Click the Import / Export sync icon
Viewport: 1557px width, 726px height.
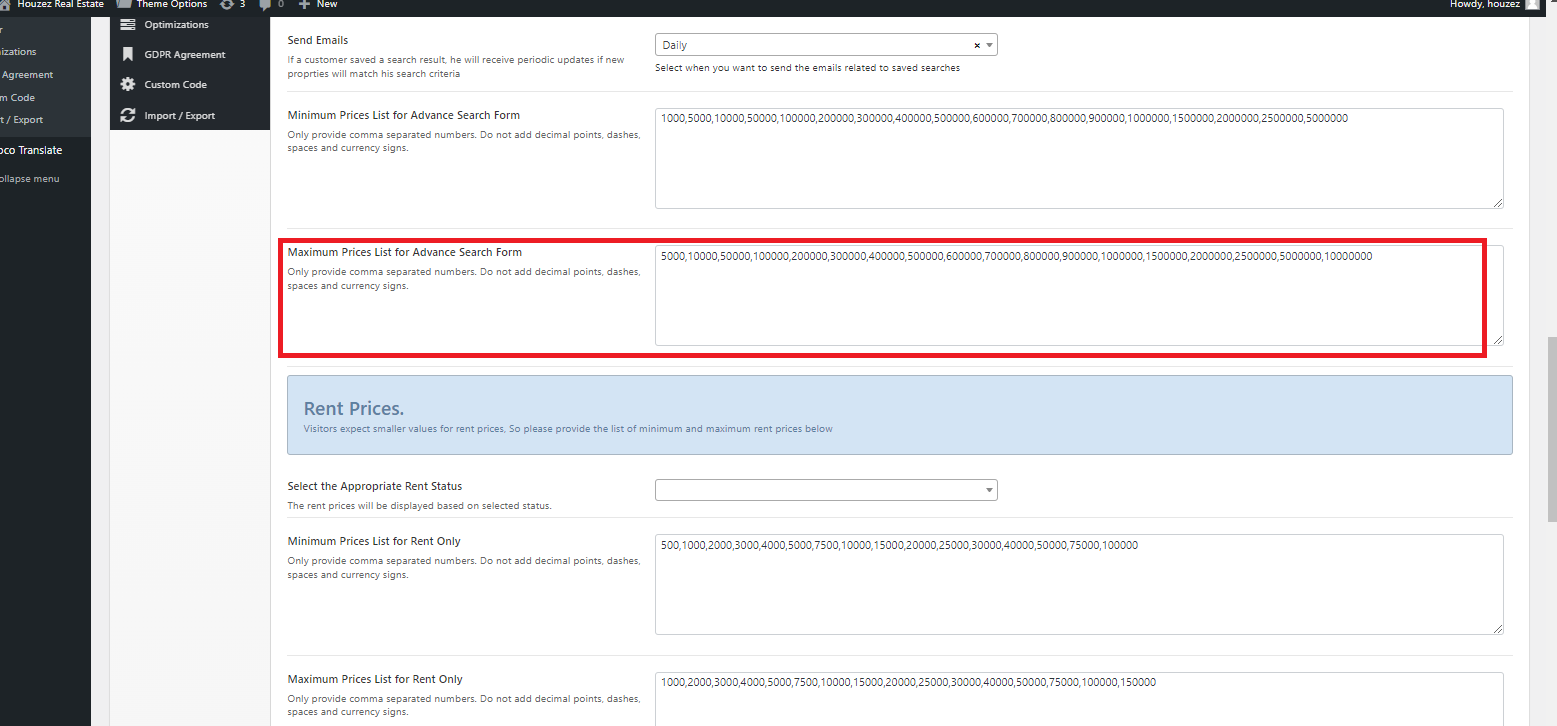[127, 115]
